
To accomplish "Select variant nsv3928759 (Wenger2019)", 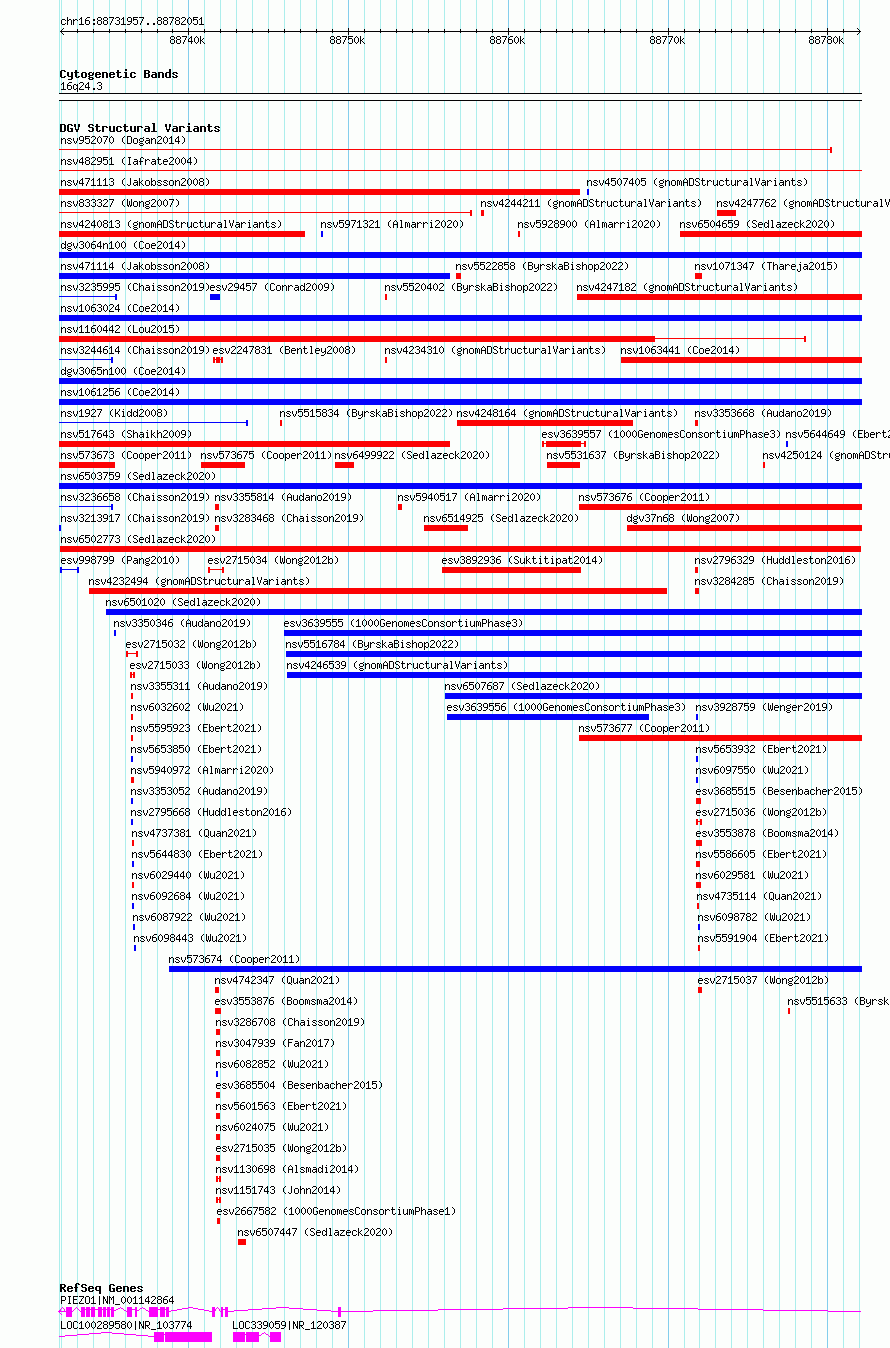I will (764, 707).
